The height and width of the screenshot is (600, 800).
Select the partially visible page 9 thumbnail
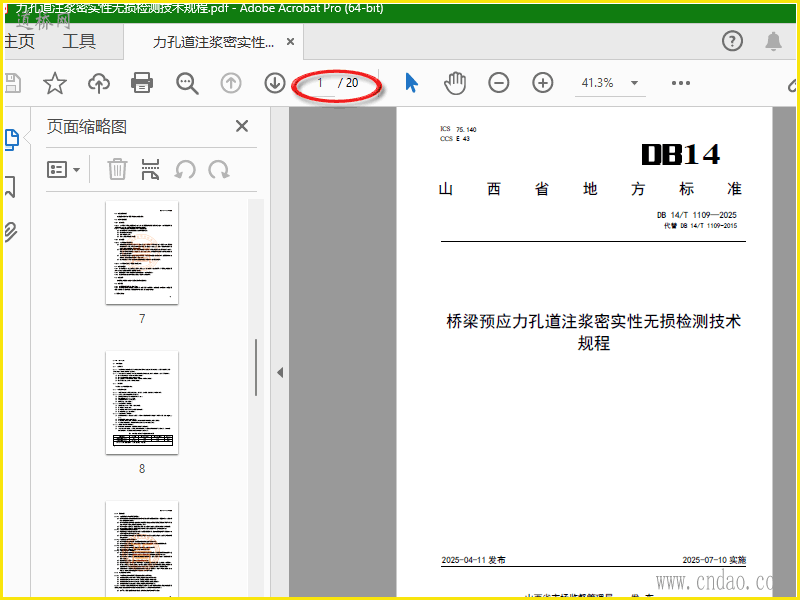[x=142, y=548]
